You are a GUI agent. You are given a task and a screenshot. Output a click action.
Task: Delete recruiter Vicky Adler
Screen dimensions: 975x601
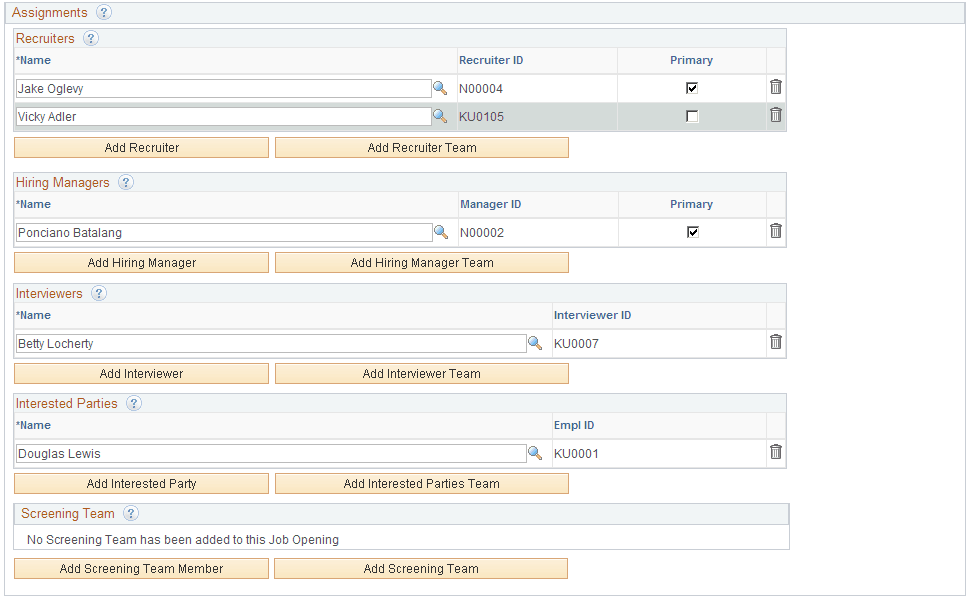775,115
